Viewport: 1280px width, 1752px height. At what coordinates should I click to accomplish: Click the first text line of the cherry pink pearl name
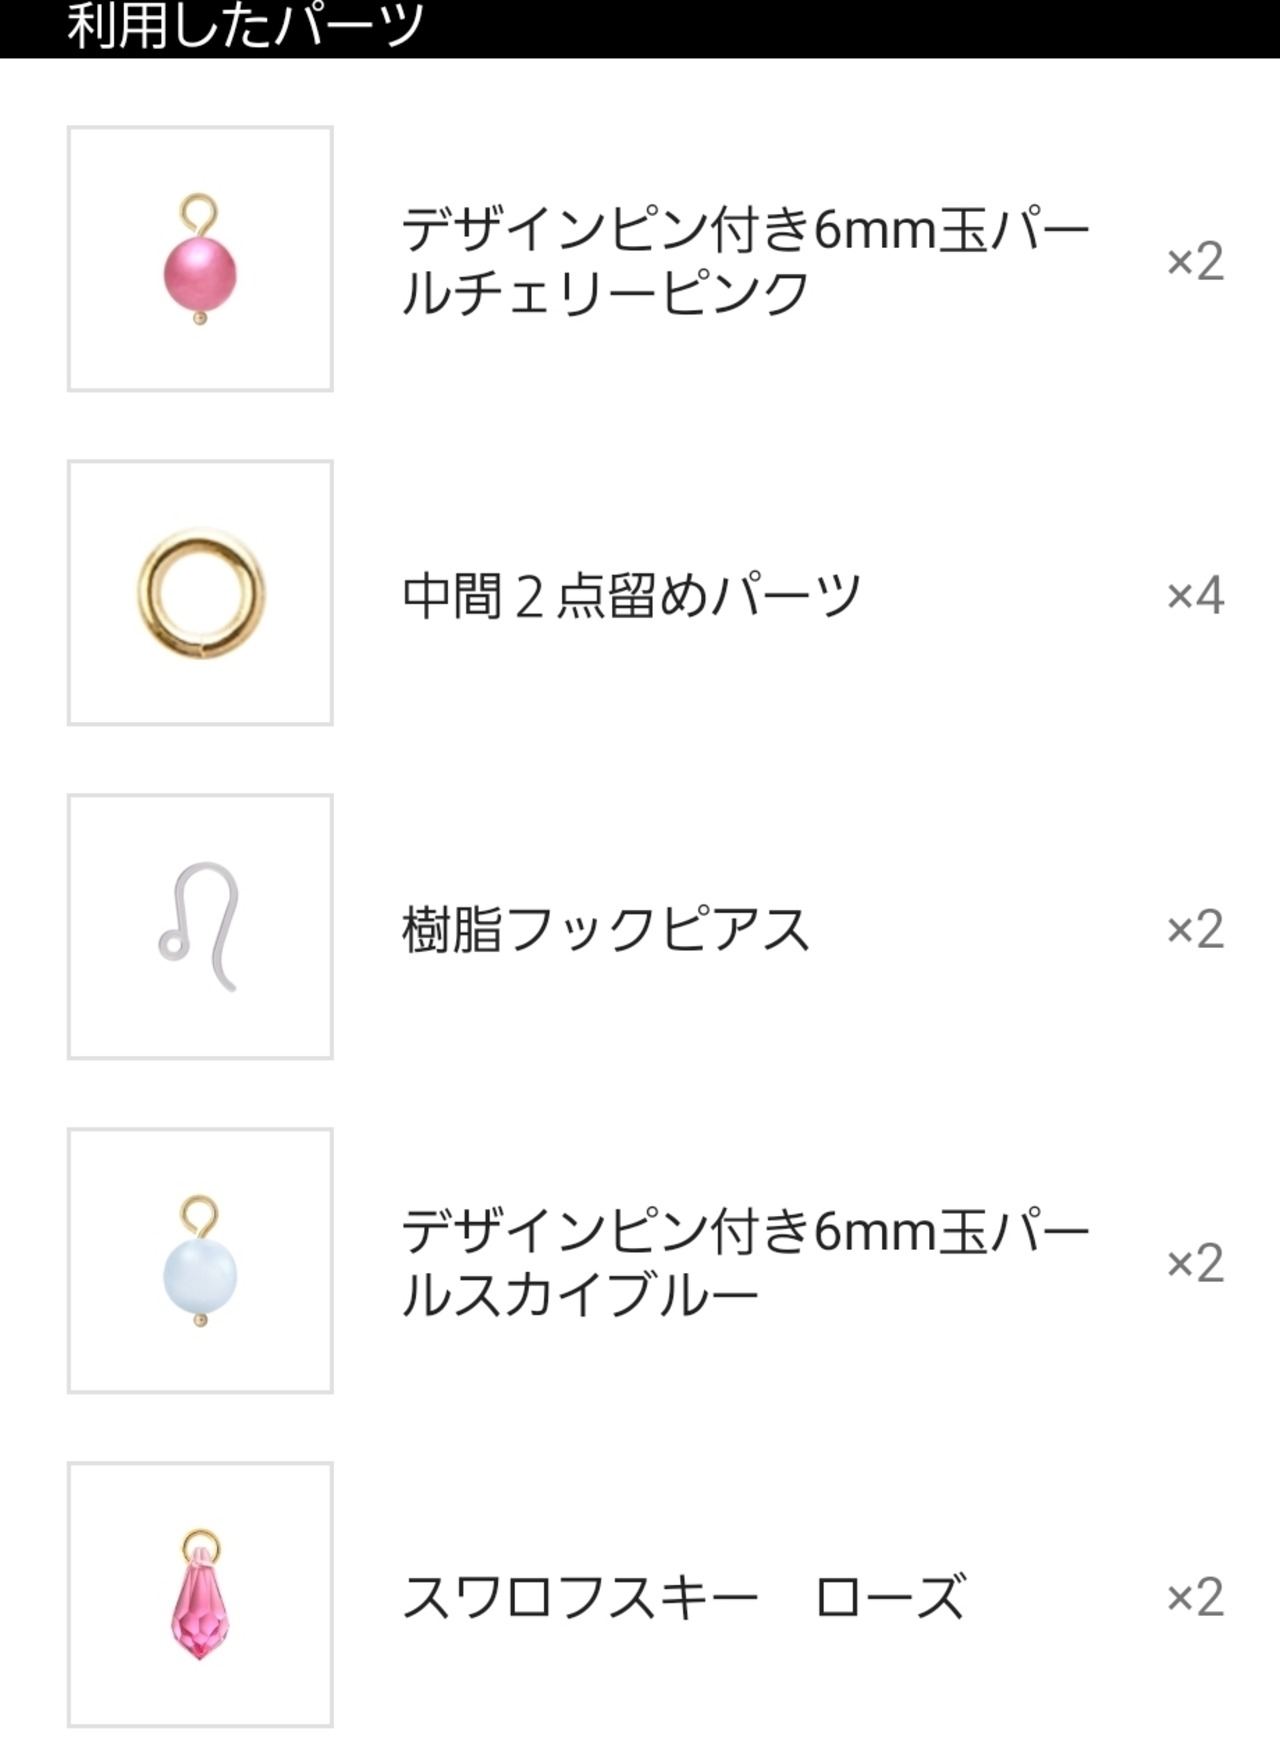pyautogui.click(x=745, y=230)
